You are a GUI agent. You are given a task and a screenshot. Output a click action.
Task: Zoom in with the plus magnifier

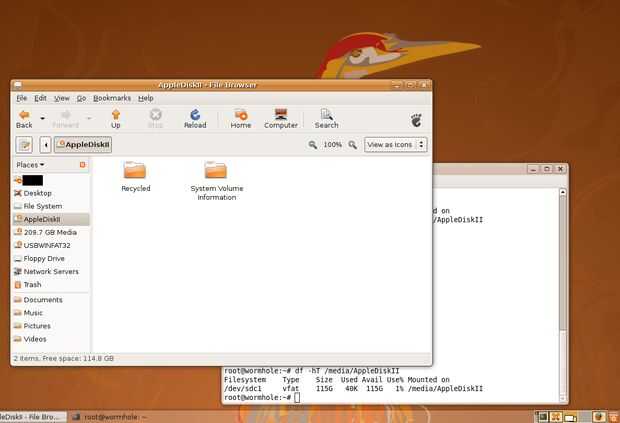(x=352, y=145)
